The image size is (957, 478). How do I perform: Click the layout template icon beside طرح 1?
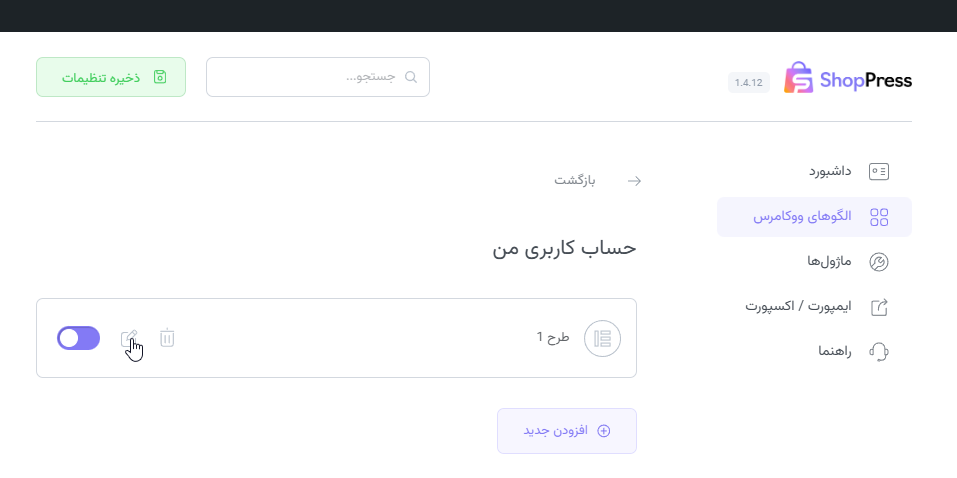(602, 338)
